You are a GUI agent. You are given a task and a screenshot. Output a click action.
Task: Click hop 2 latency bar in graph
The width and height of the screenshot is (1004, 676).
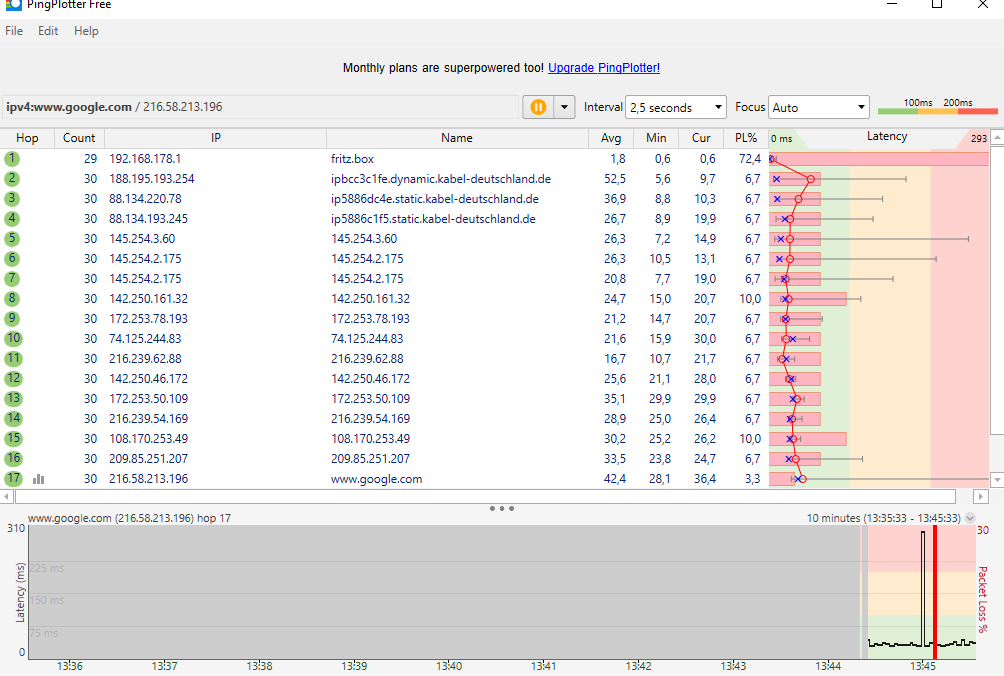pyautogui.click(x=795, y=179)
